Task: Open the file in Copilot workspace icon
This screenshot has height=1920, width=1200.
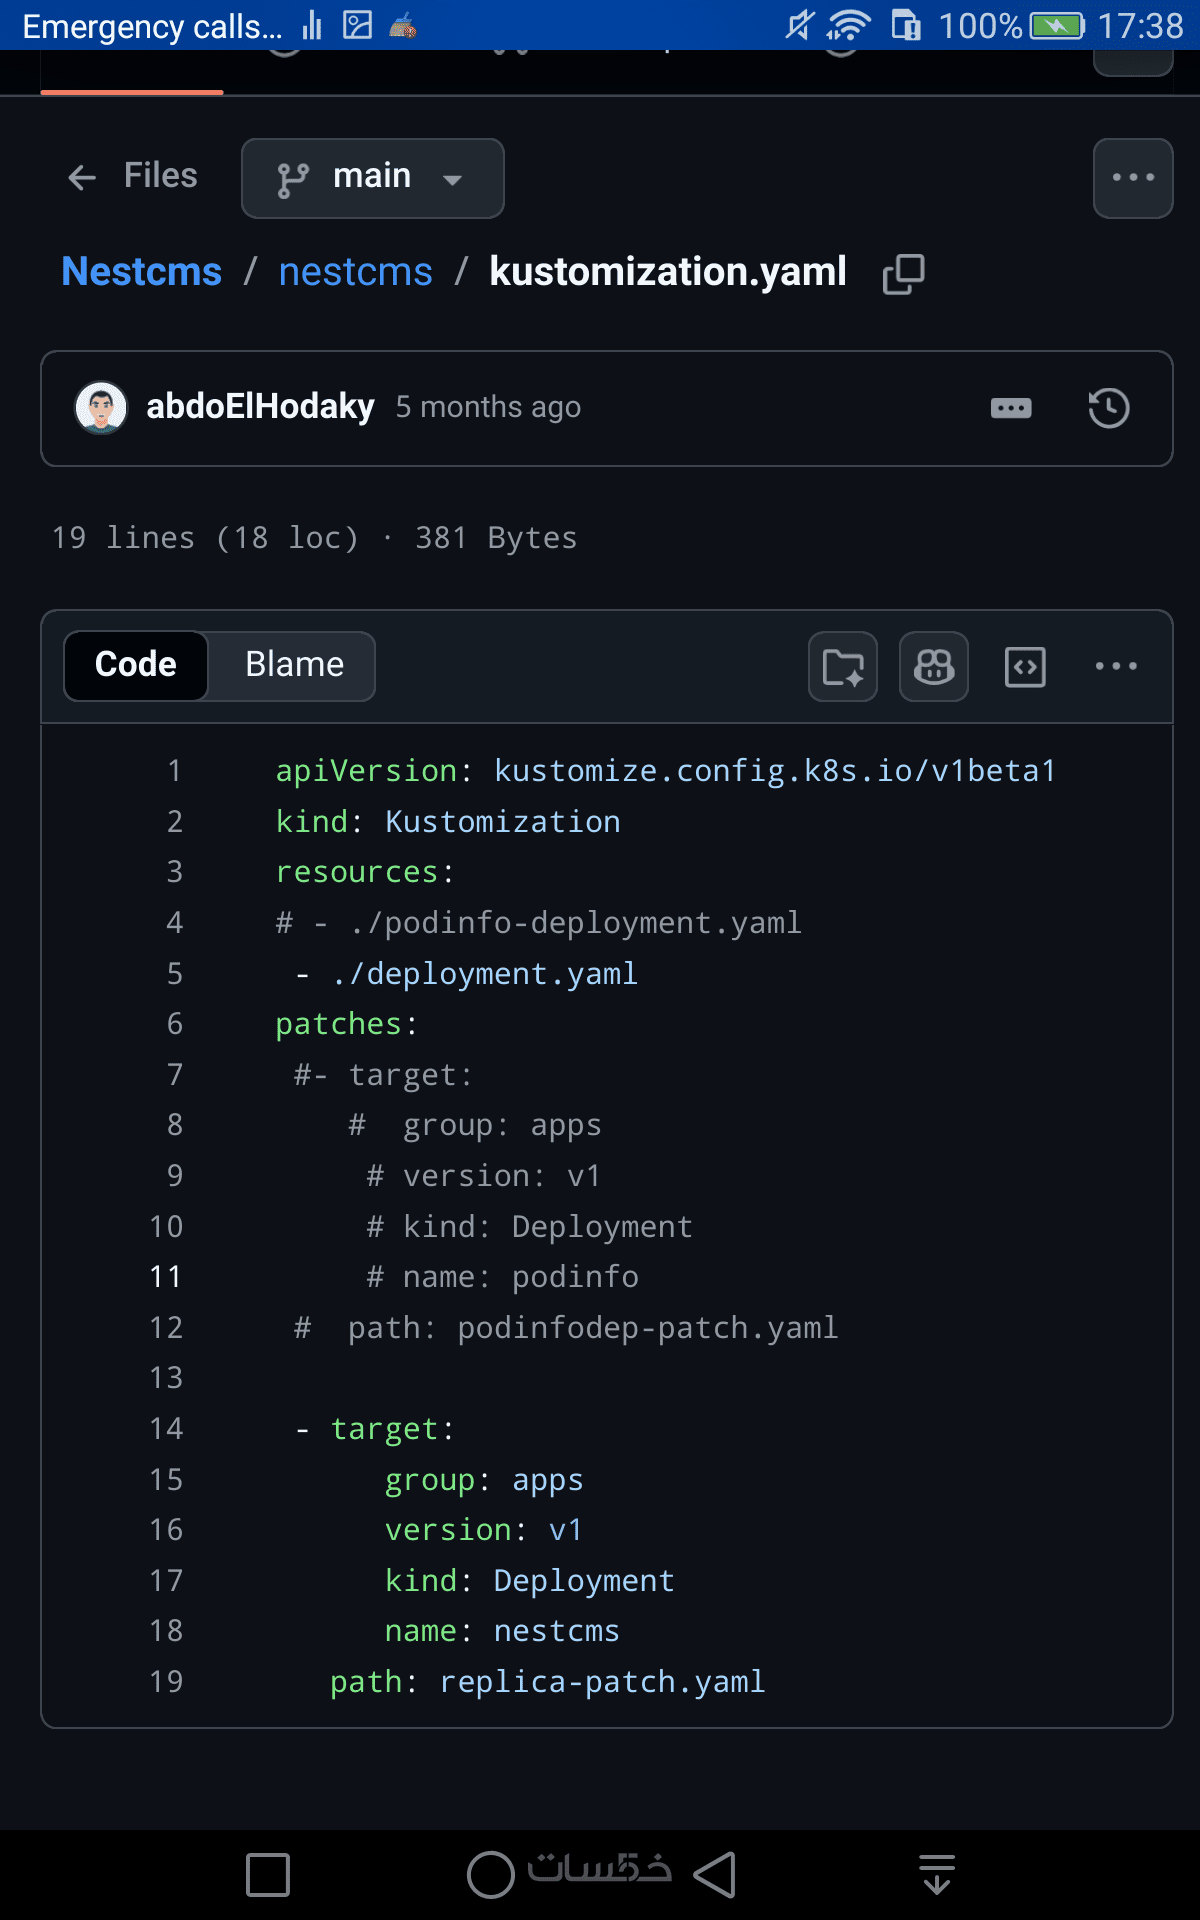Action: click(842, 667)
